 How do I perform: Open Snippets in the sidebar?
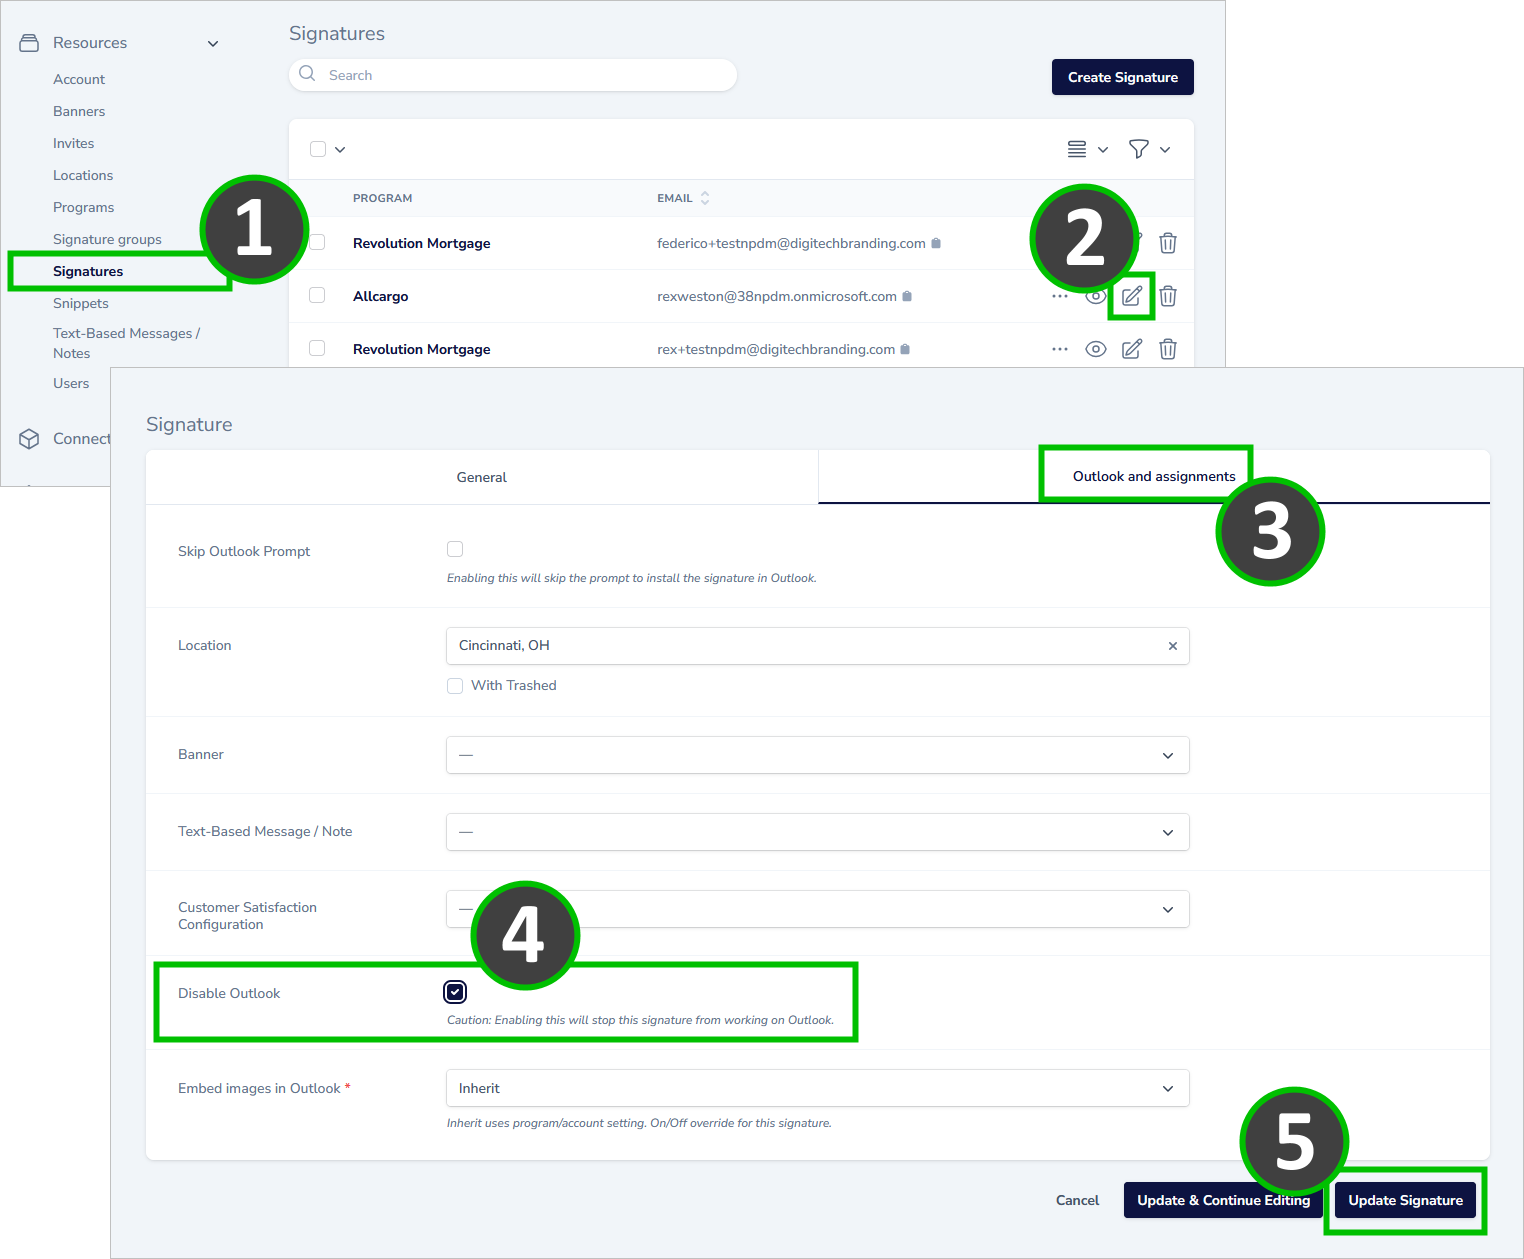click(x=81, y=303)
